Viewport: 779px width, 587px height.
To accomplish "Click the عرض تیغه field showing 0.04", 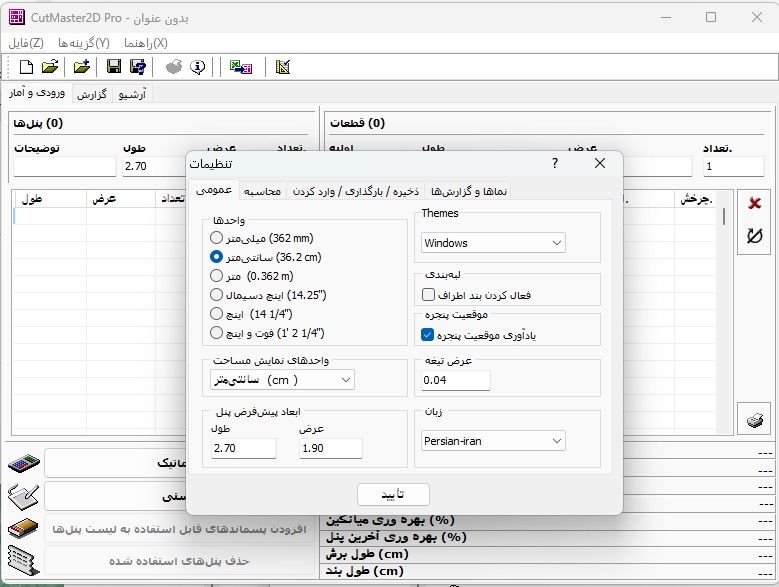I will [456, 380].
